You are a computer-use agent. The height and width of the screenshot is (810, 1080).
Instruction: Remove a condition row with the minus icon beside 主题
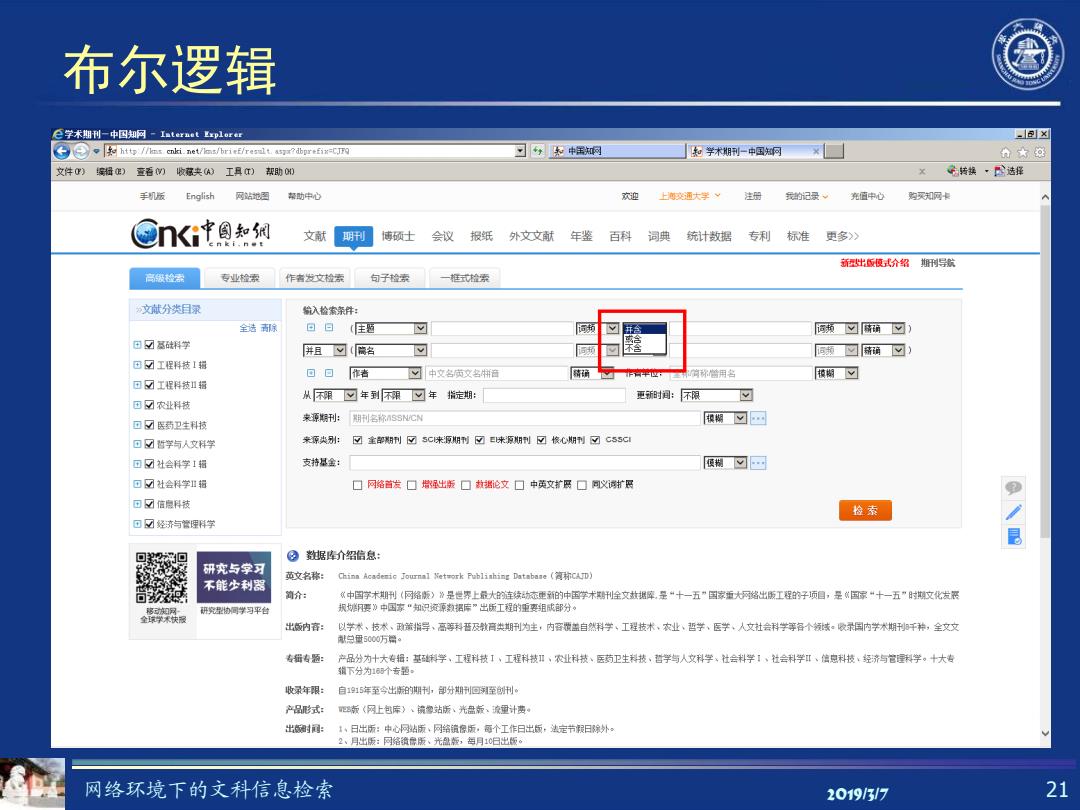(x=329, y=328)
